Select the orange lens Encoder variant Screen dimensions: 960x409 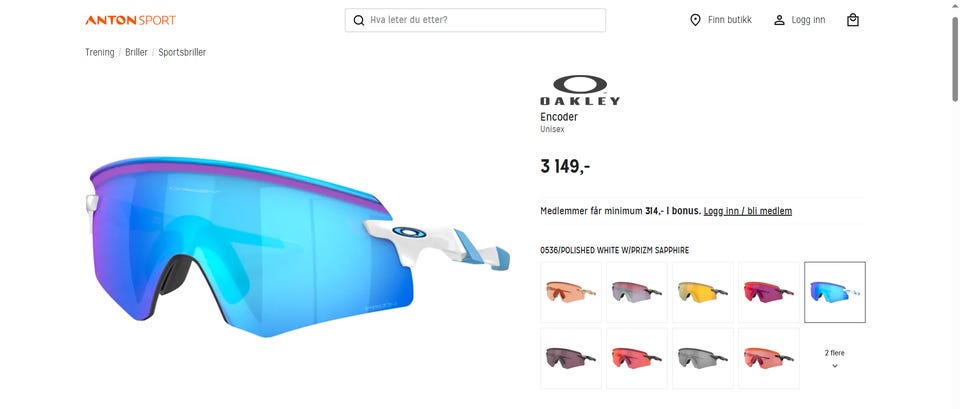coord(571,292)
